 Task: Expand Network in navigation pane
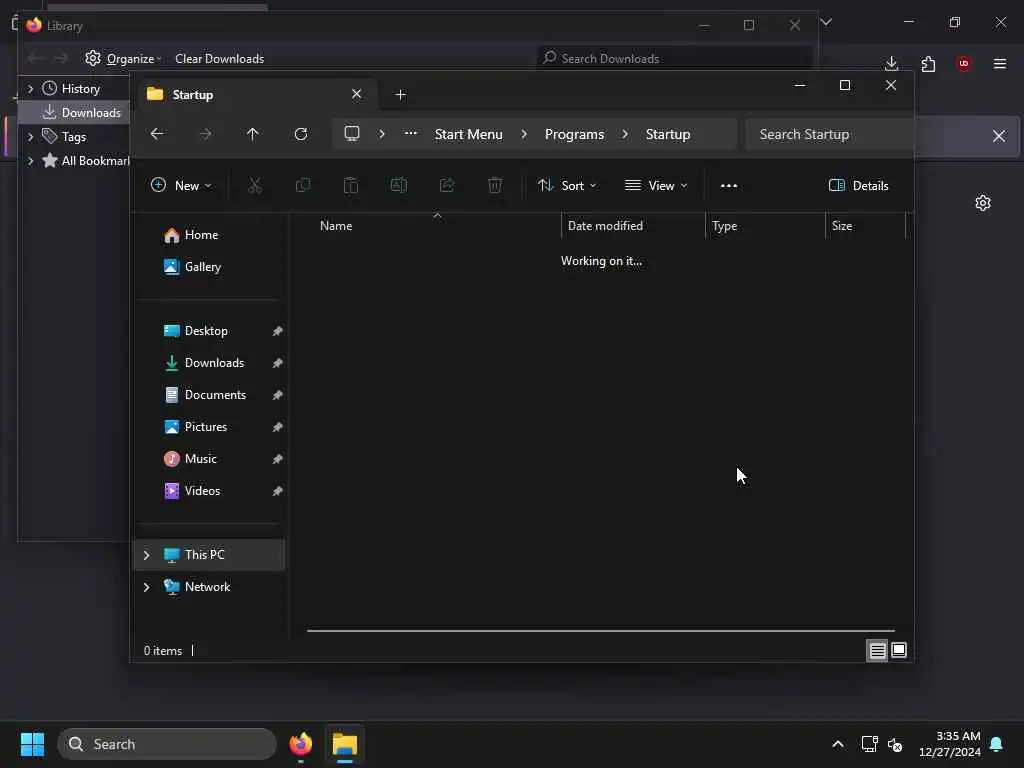pyautogui.click(x=146, y=587)
